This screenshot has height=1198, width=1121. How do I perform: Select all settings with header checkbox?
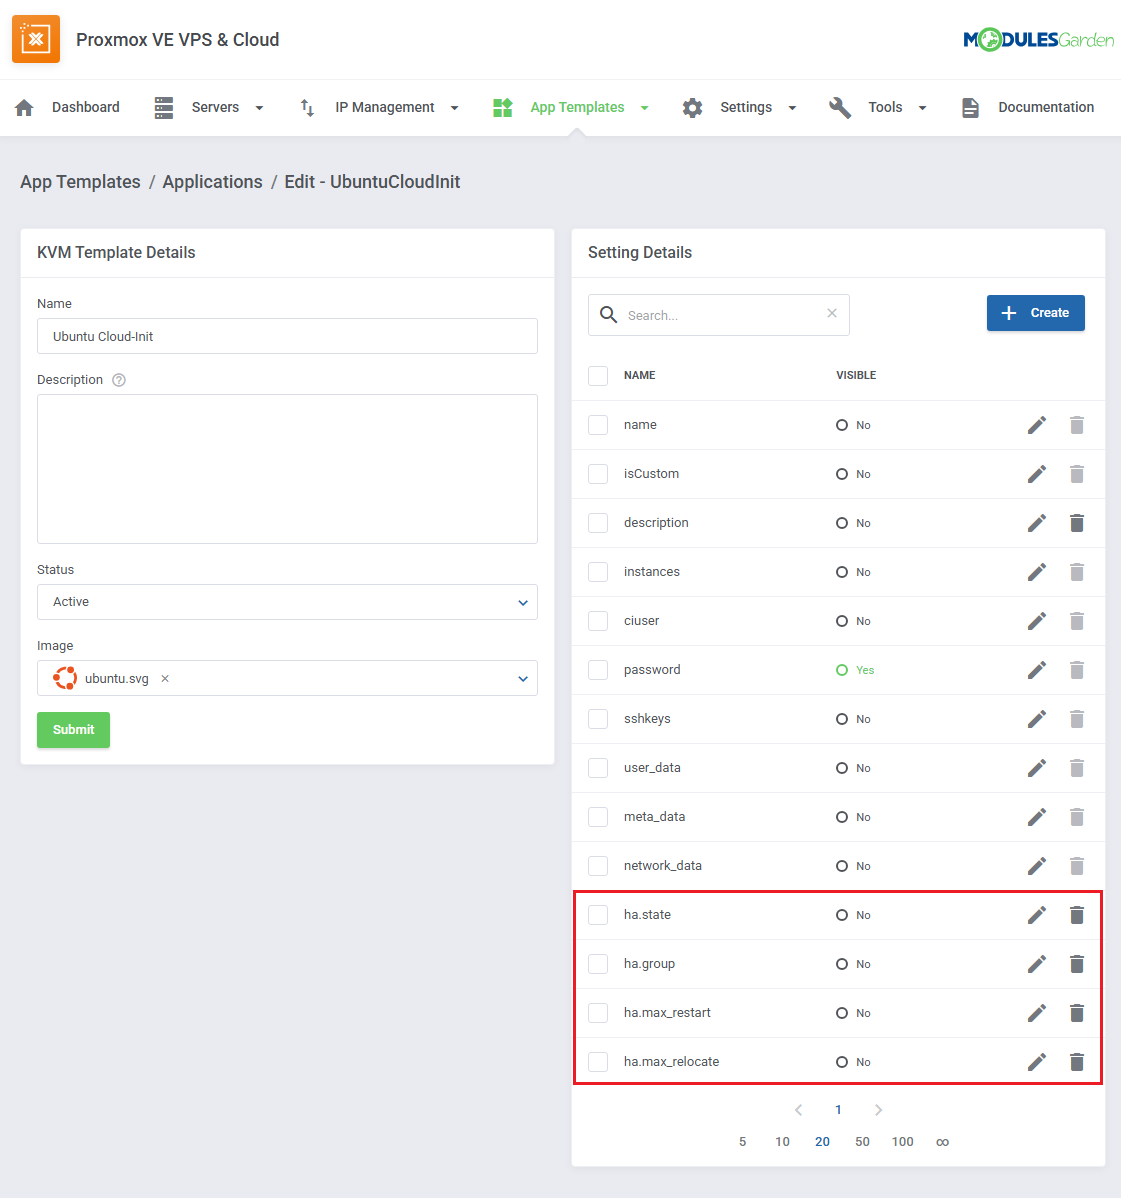[x=598, y=376]
